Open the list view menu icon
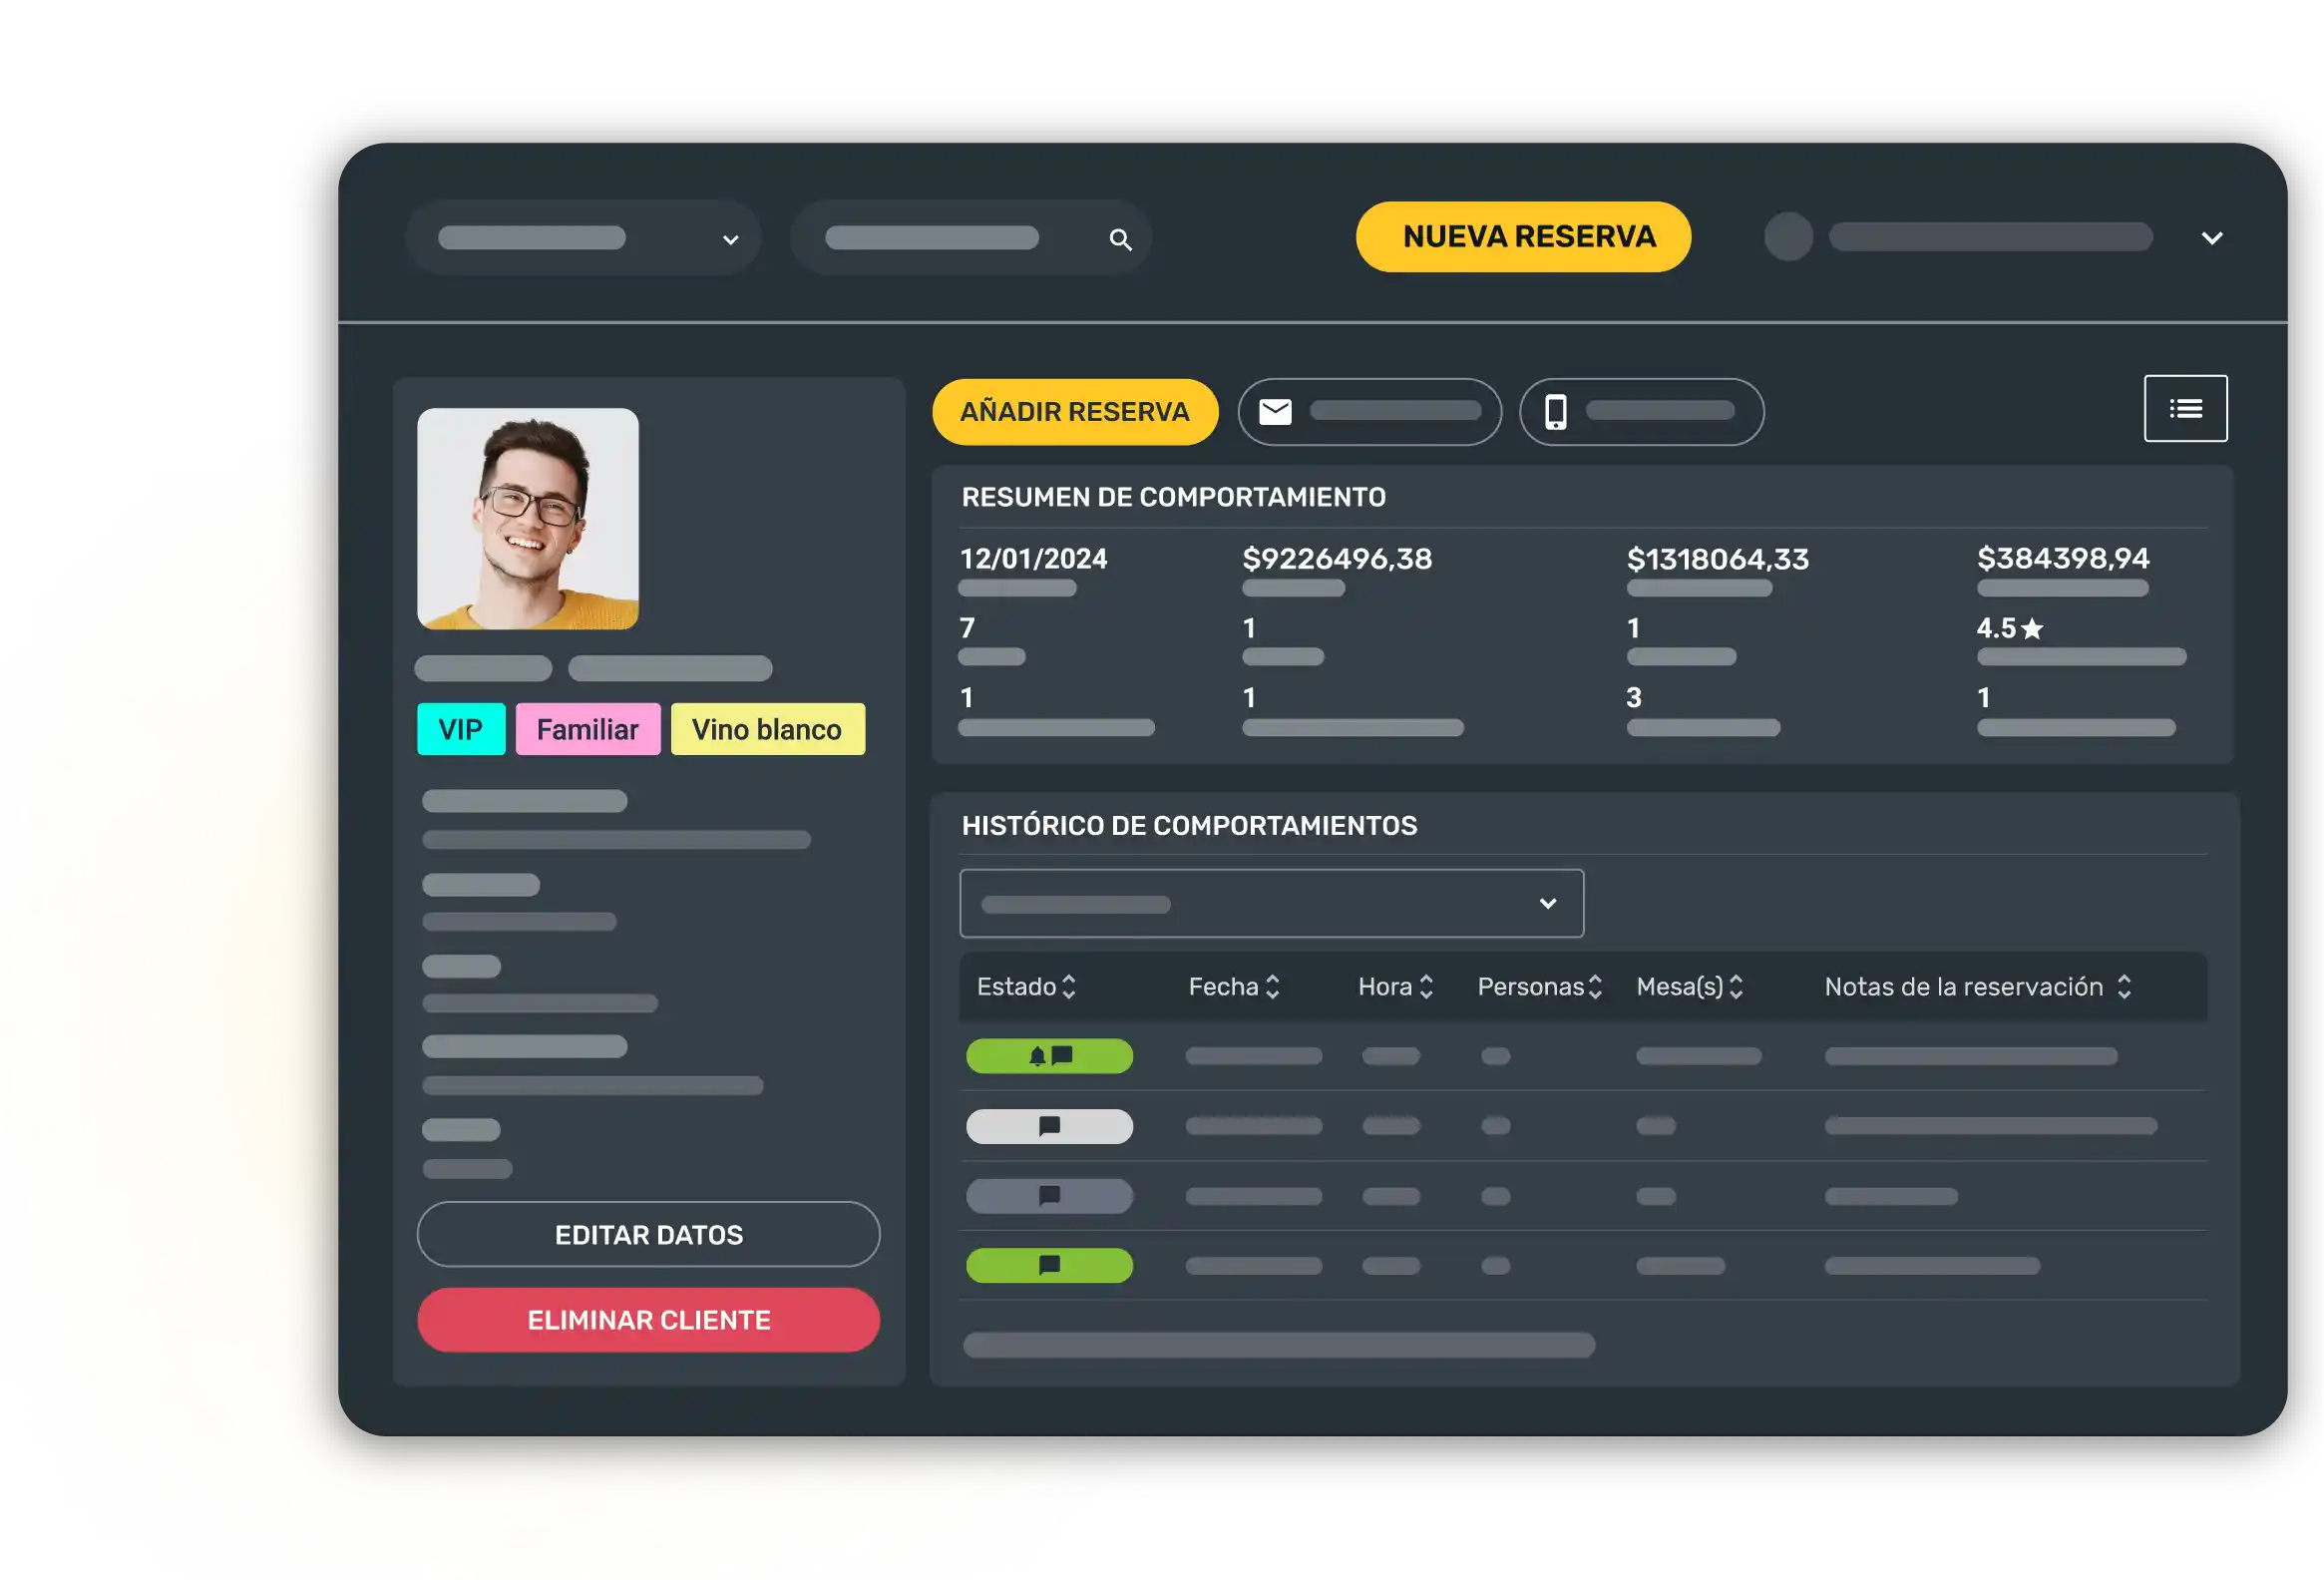 tap(2185, 409)
